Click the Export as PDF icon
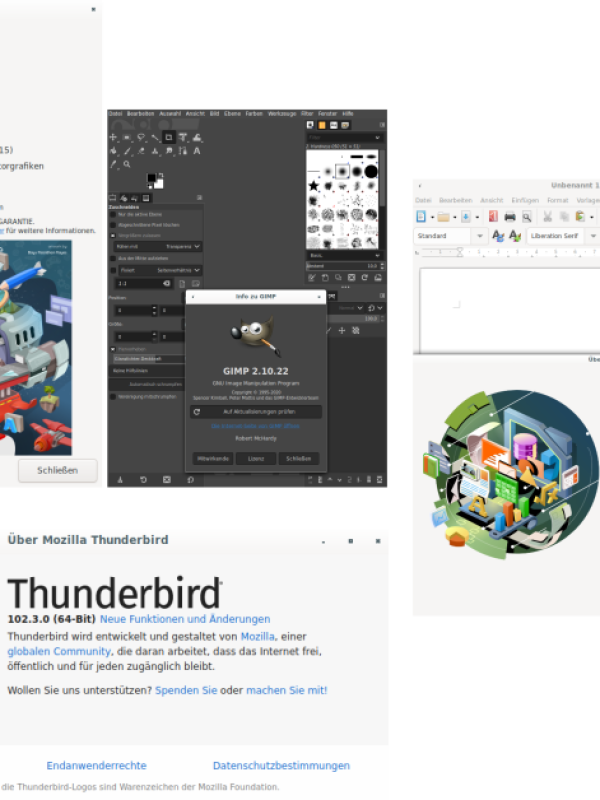The height and width of the screenshot is (800, 600). pos(494,216)
